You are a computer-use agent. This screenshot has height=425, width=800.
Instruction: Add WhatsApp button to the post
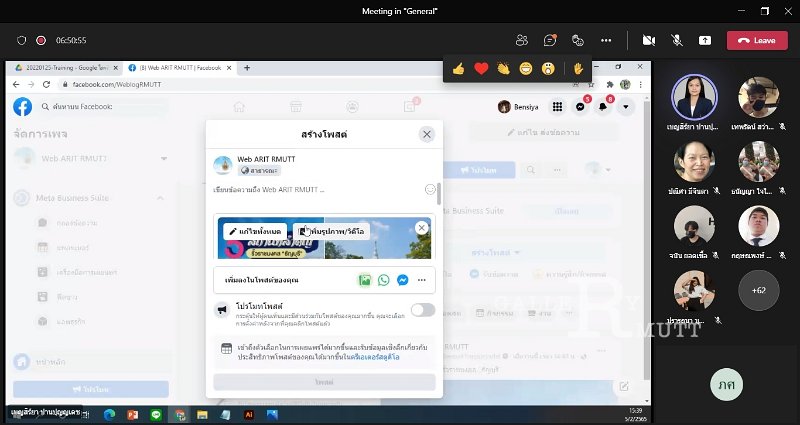383,280
